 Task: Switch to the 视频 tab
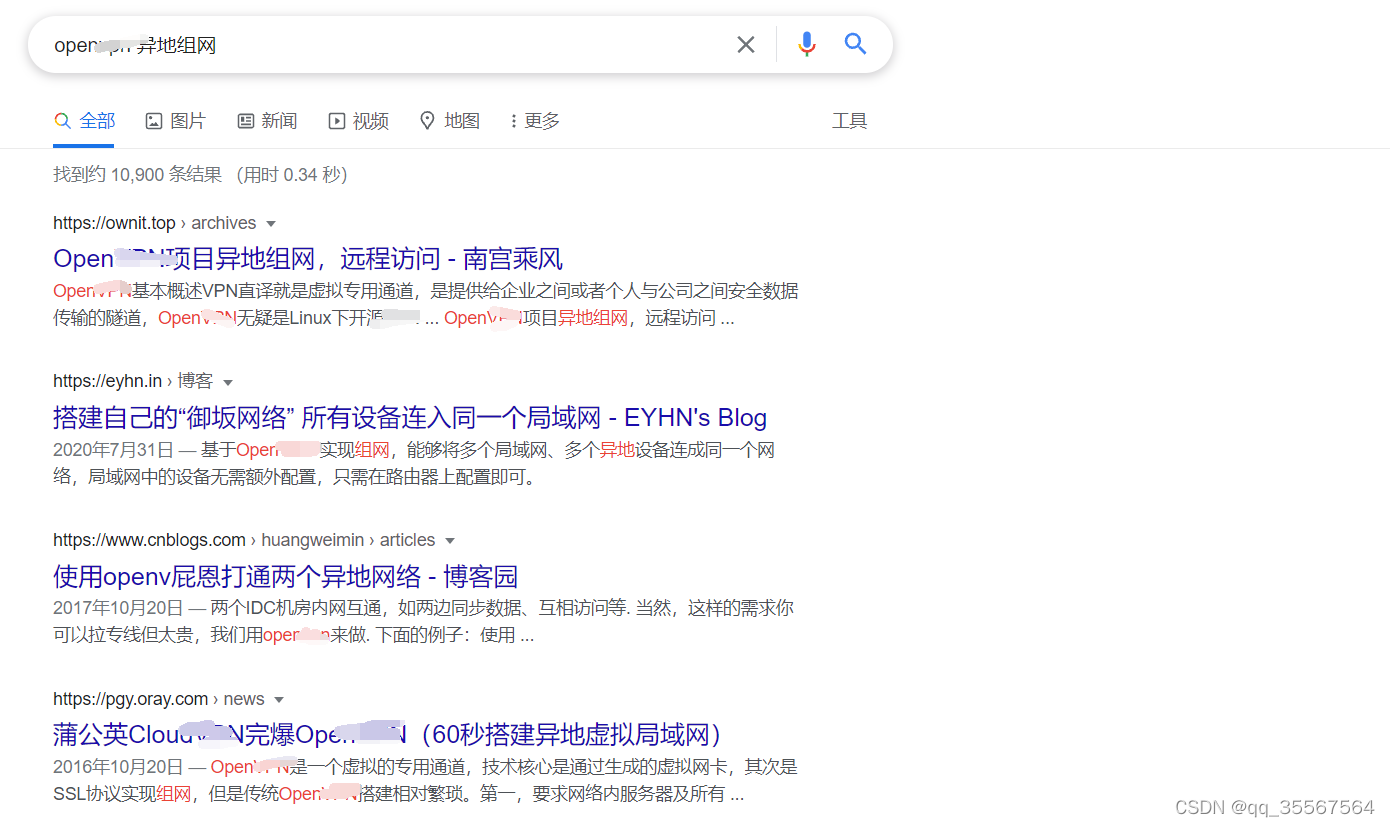359,121
